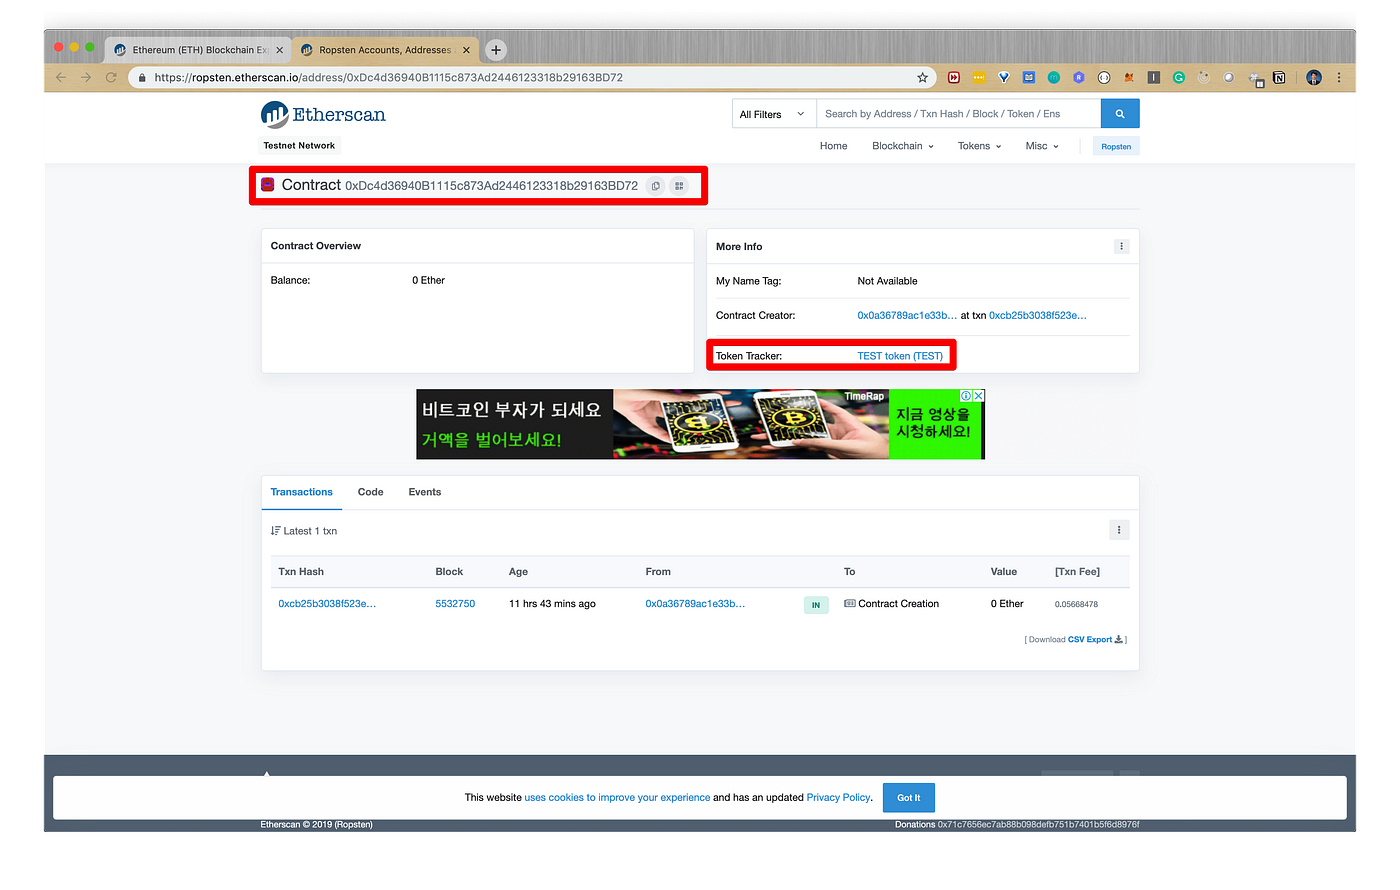Image resolution: width=1400 pixels, height=890 pixels.
Task: Copy the contract address to clipboard
Action: pos(656,186)
